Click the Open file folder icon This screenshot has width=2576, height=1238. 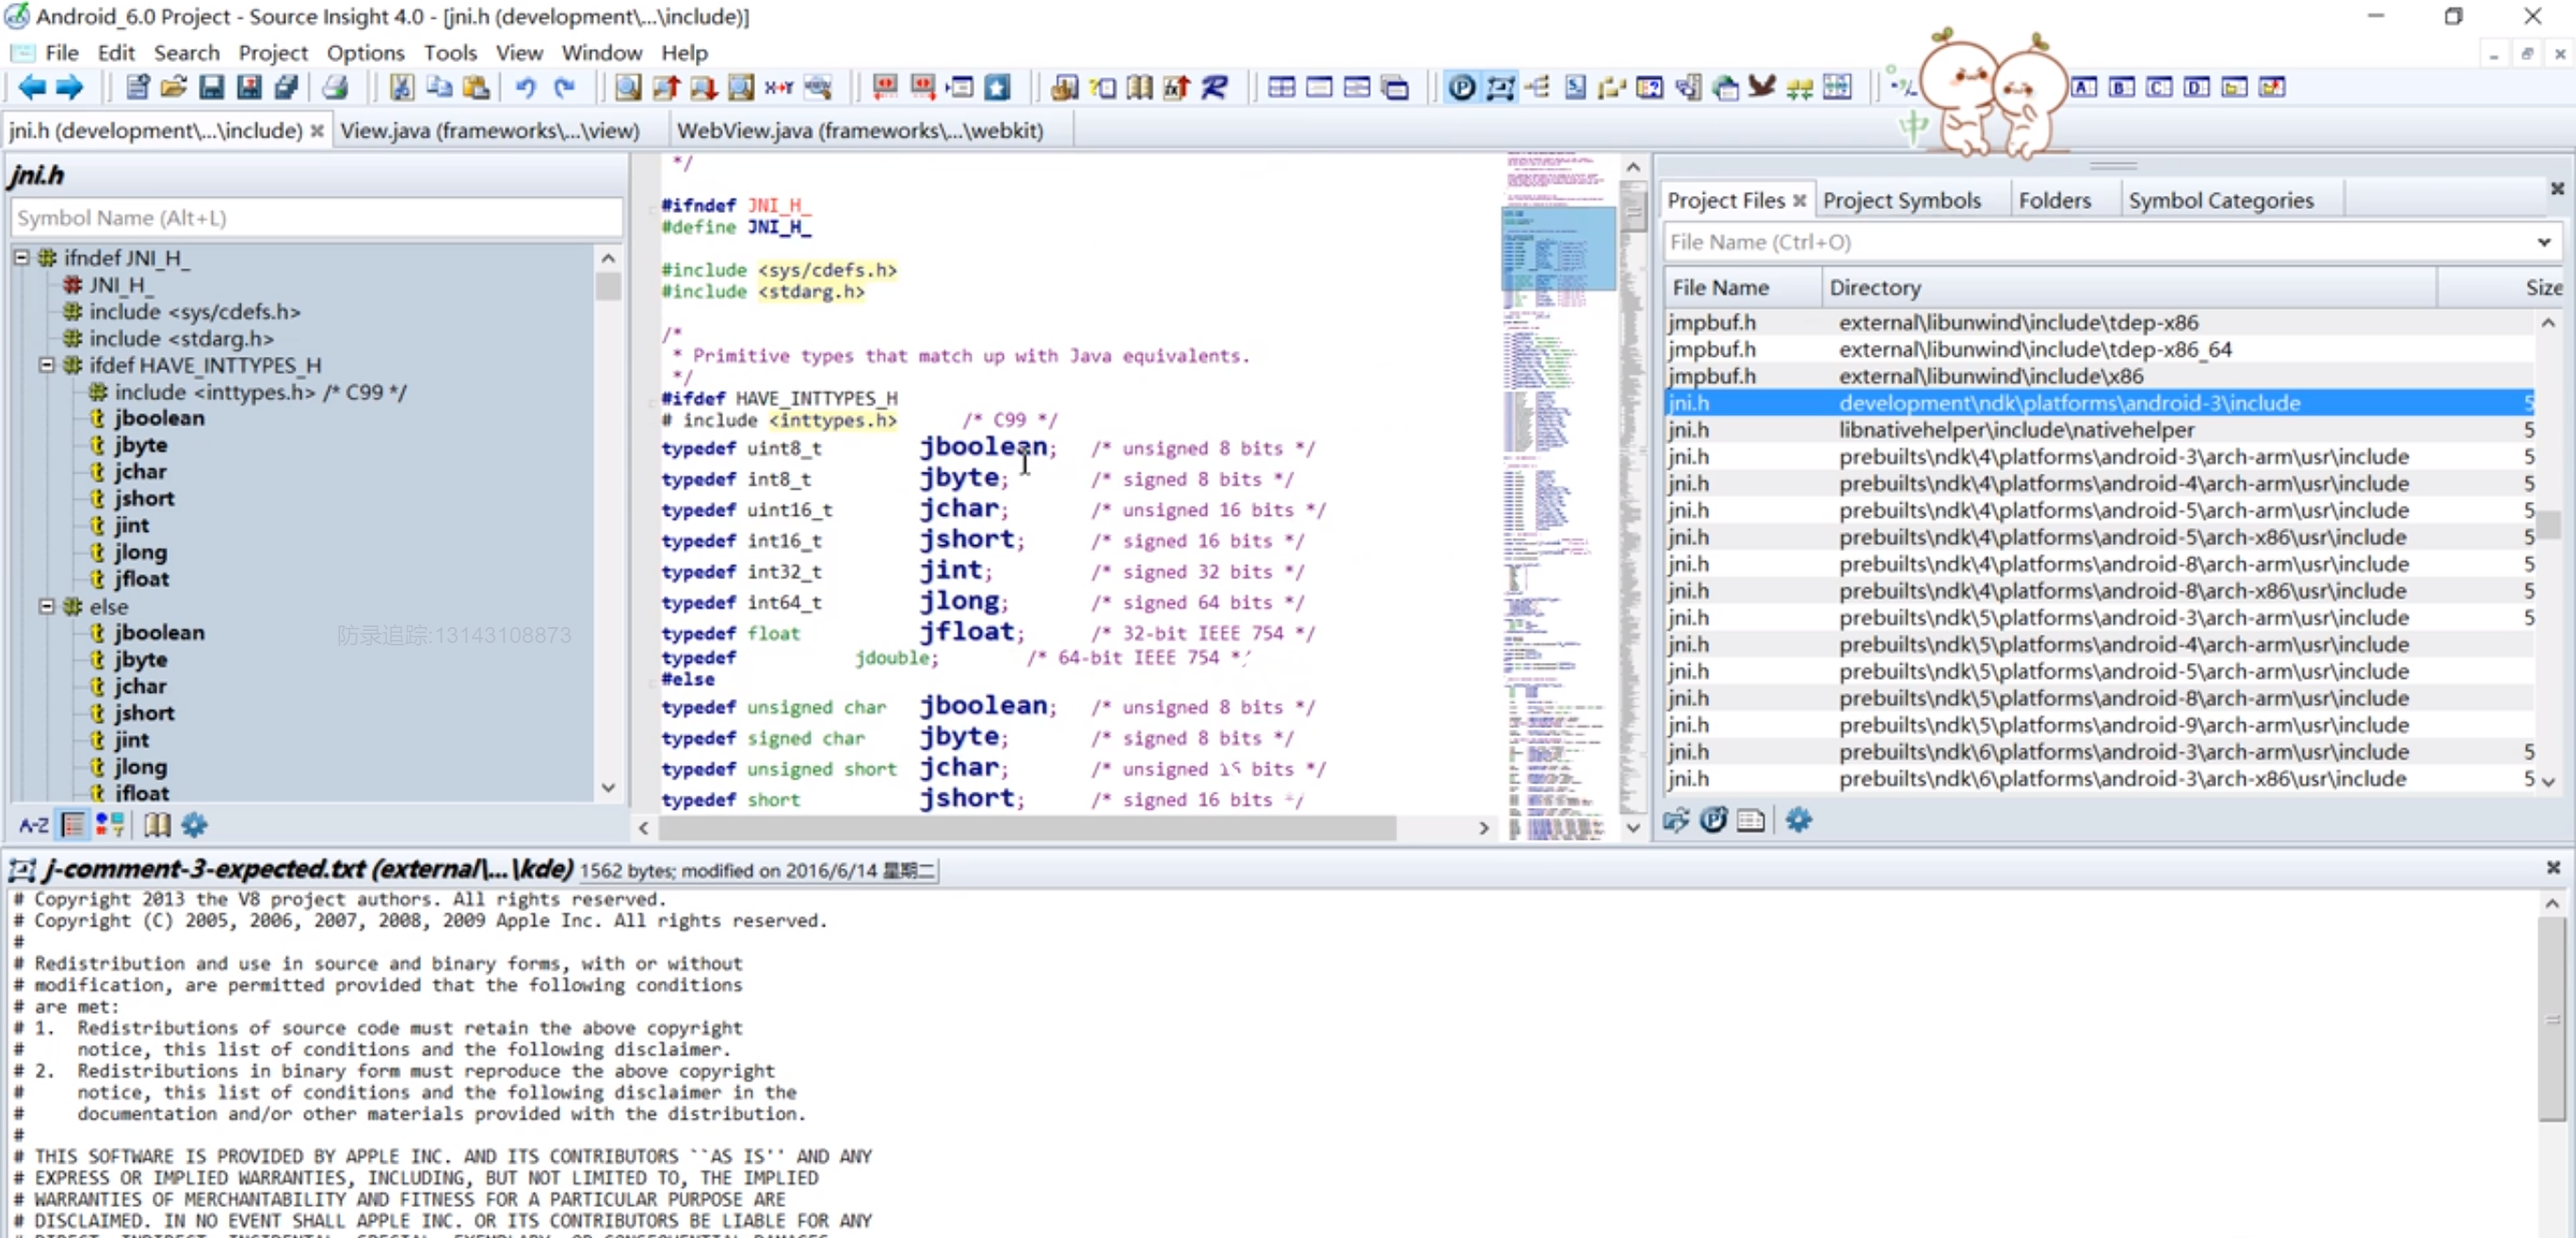coord(173,88)
